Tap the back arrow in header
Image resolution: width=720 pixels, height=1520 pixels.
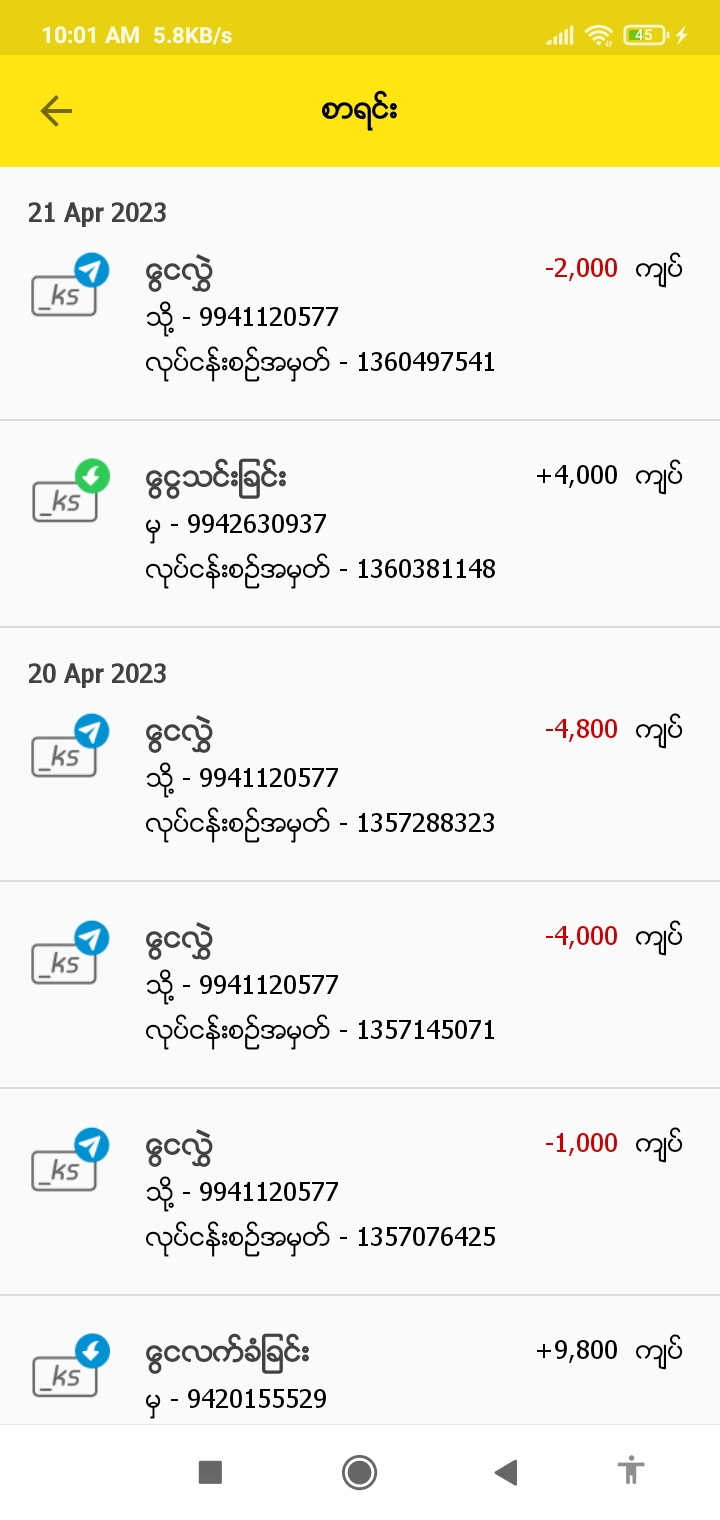(56, 111)
